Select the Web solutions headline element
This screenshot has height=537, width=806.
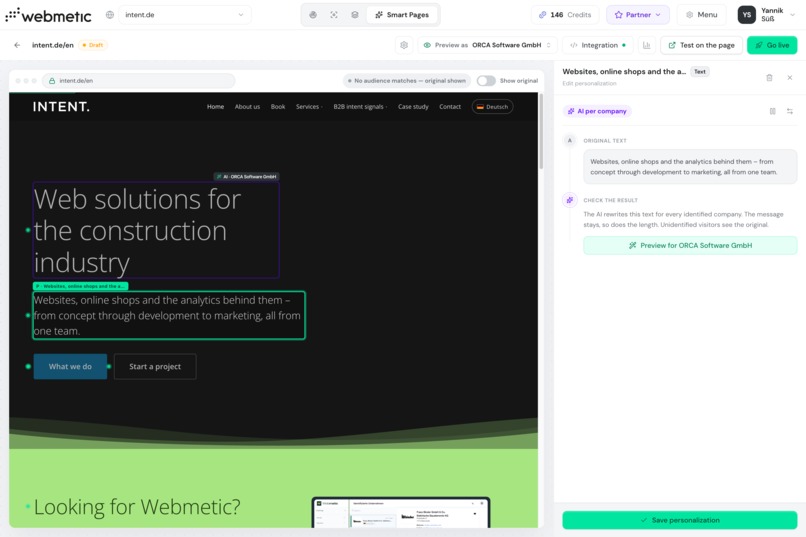(x=156, y=230)
